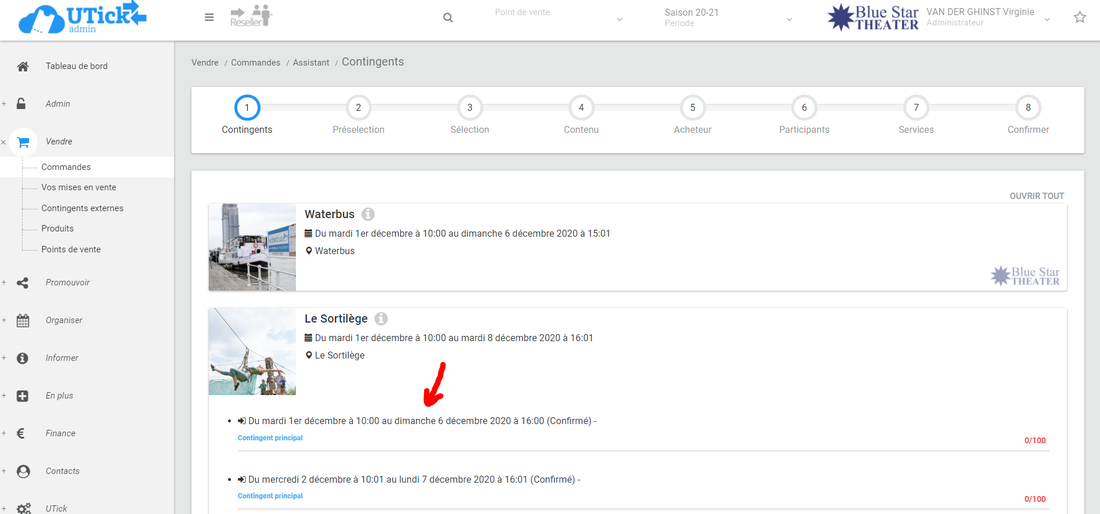The width and height of the screenshot is (1100, 514).
Task: Click the Commandes breadcrumb link
Action: (x=254, y=62)
